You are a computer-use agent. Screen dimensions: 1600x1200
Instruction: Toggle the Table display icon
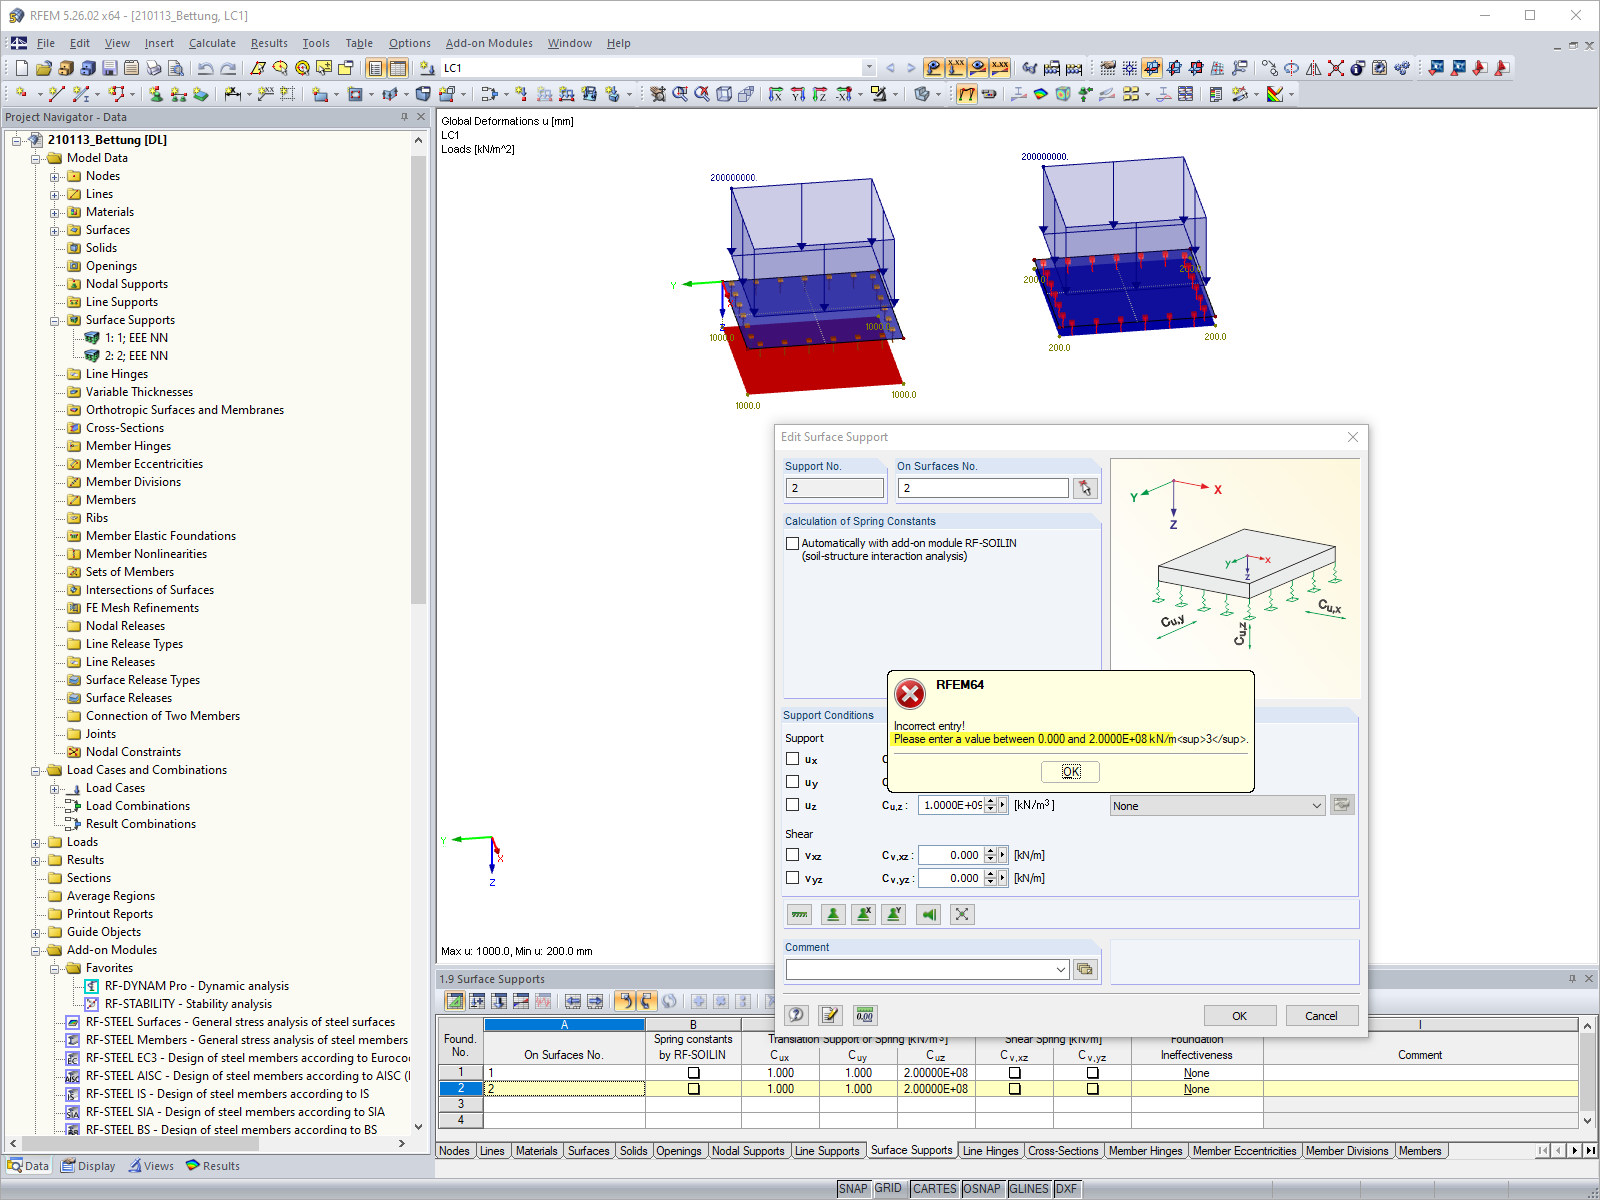click(398, 68)
